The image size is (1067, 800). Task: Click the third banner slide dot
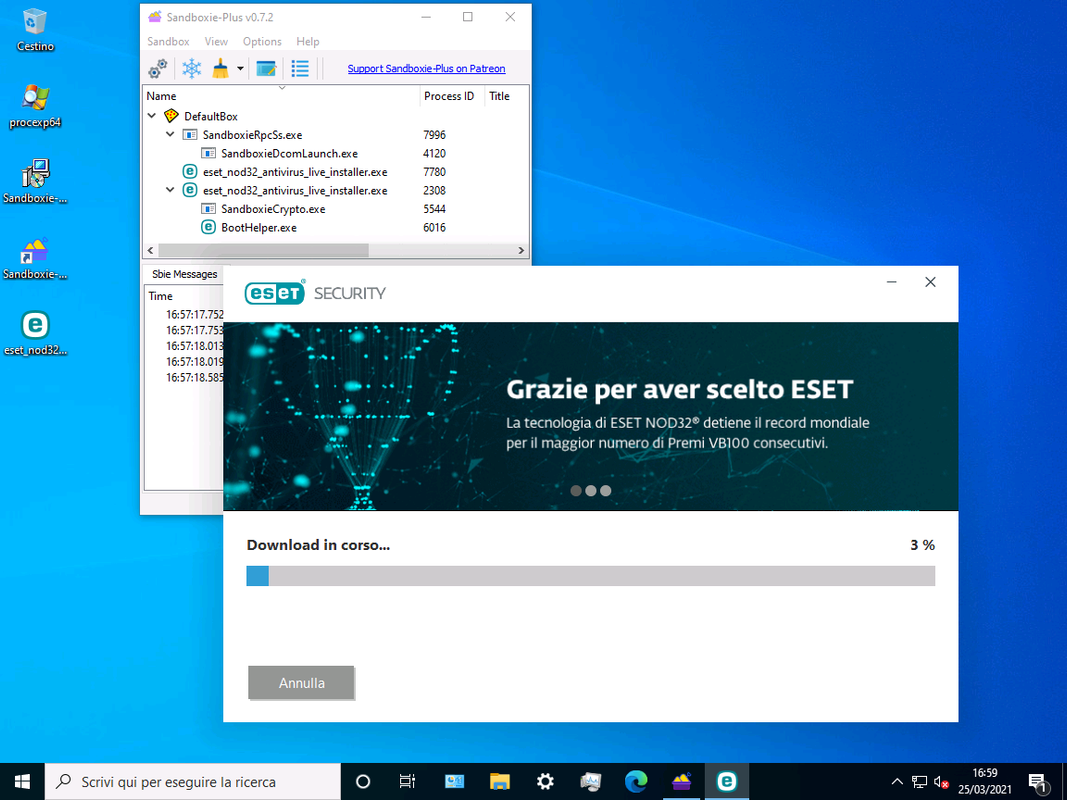point(606,490)
